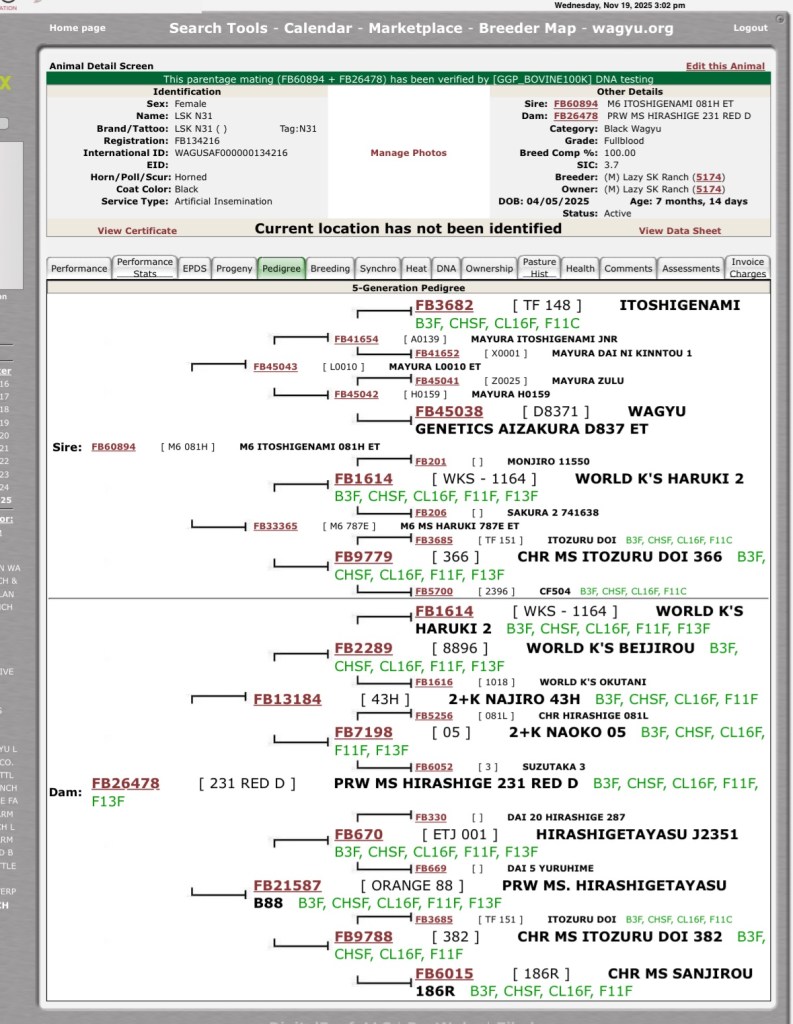The width and height of the screenshot is (793, 1024).
Task: Switch to the Progeny tab
Action: 234,268
